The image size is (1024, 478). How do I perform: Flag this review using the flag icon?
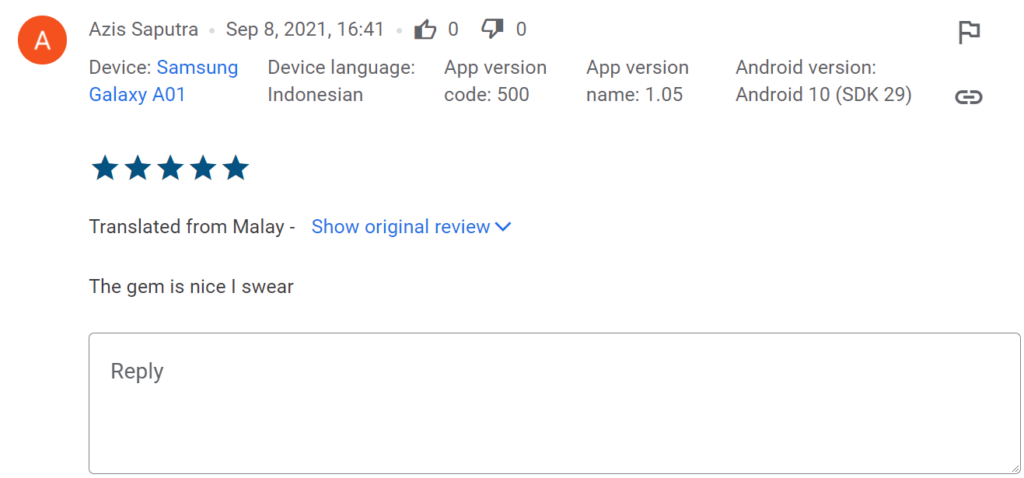point(968,33)
